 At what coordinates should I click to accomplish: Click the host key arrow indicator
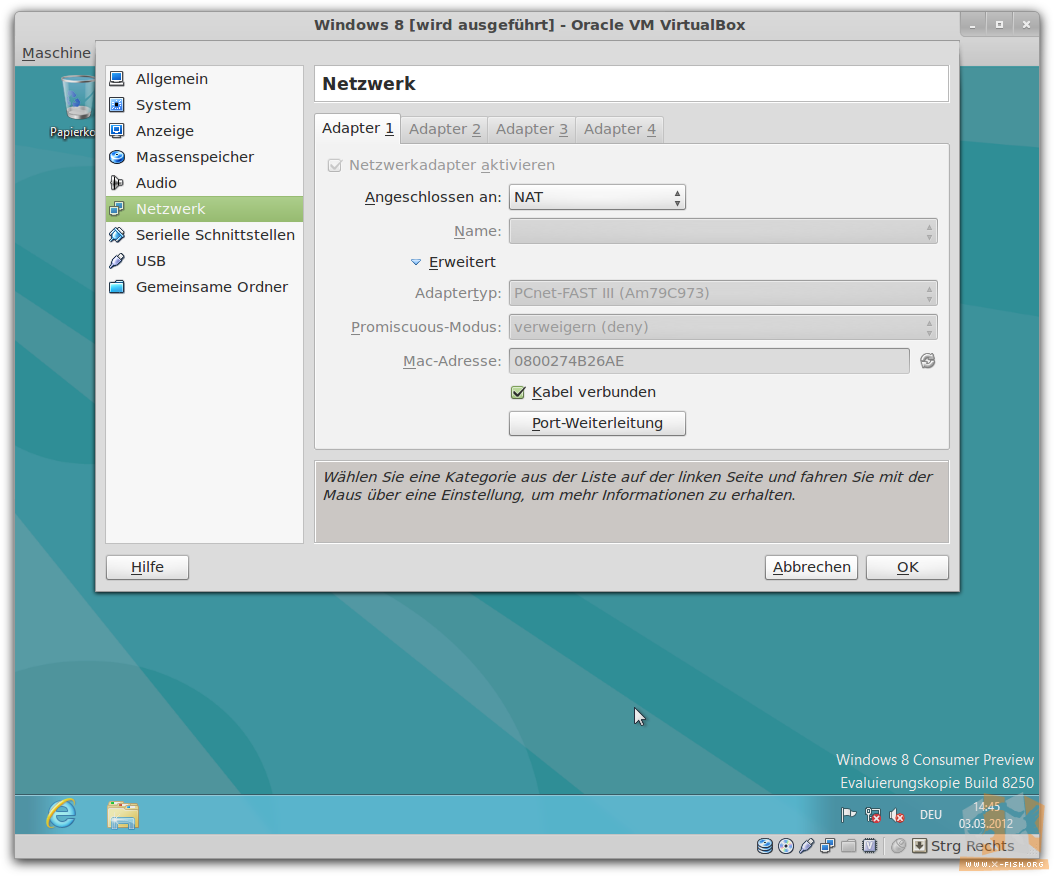[919, 846]
